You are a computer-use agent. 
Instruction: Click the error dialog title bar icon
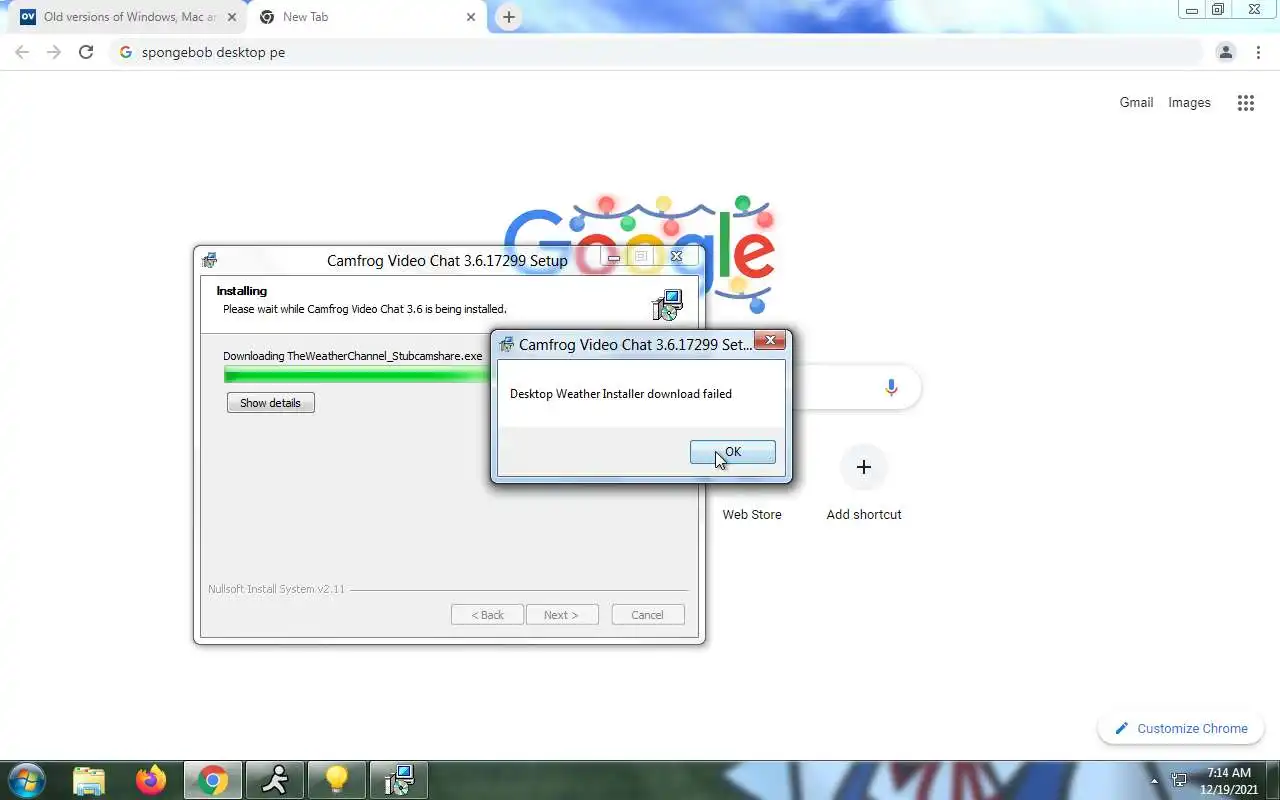click(x=507, y=344)
